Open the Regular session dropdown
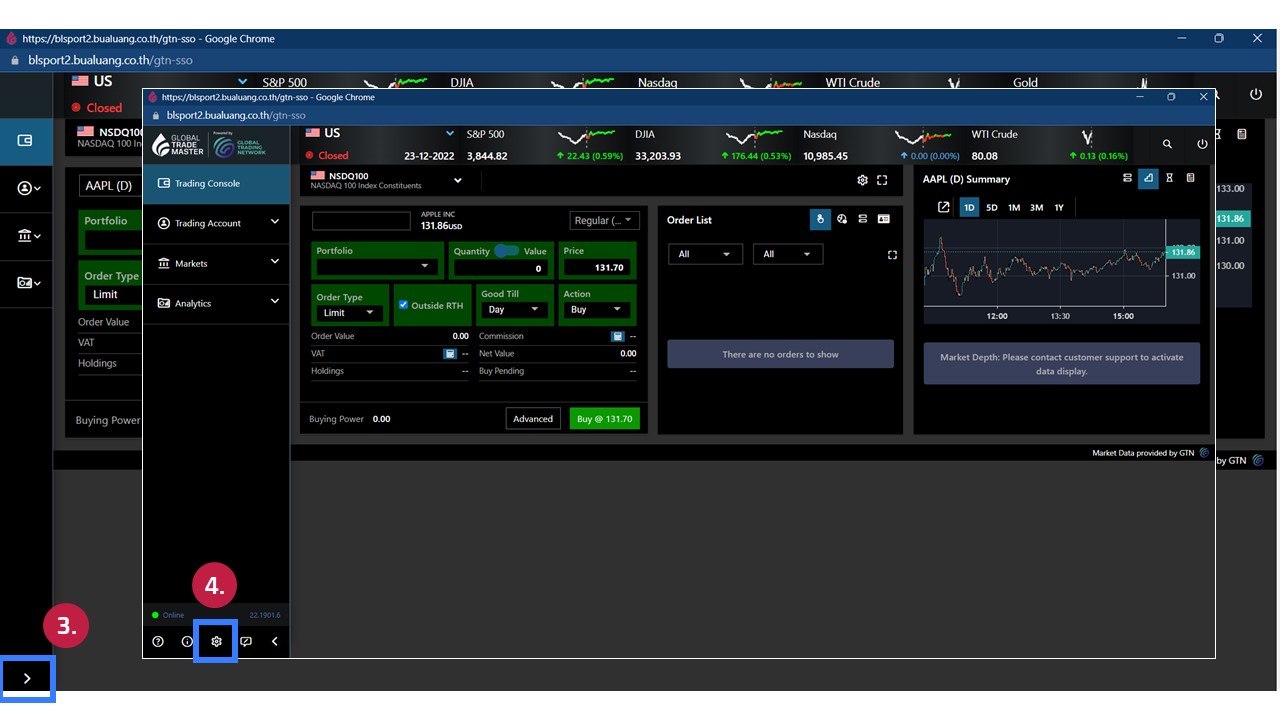 [x=605, y=221]
